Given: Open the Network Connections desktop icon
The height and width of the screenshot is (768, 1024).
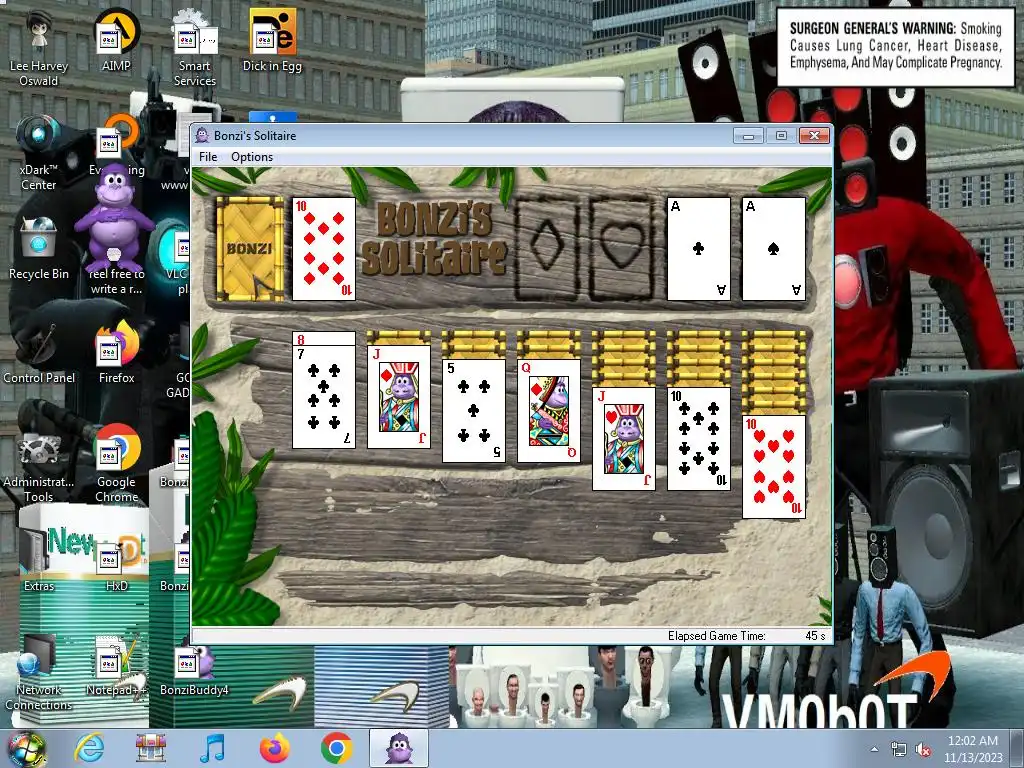Looking at the screenshot, I should (x=39, y=673).
